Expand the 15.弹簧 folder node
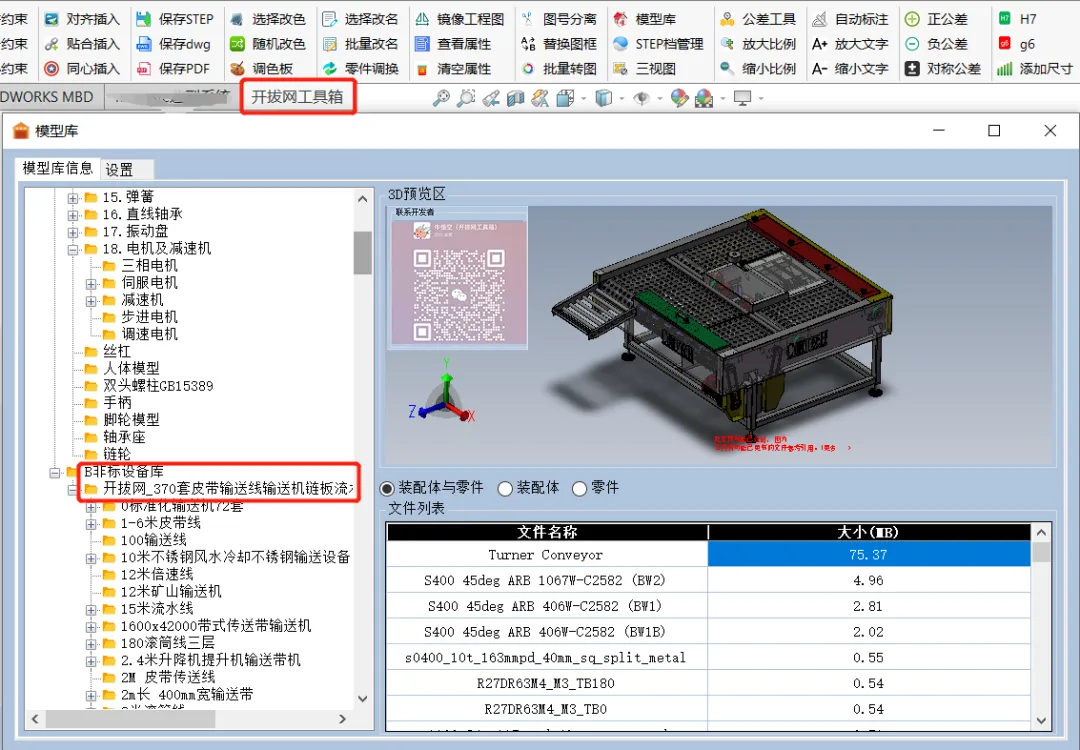Screen dimensions: 1080x750 [x=72, y=198]
